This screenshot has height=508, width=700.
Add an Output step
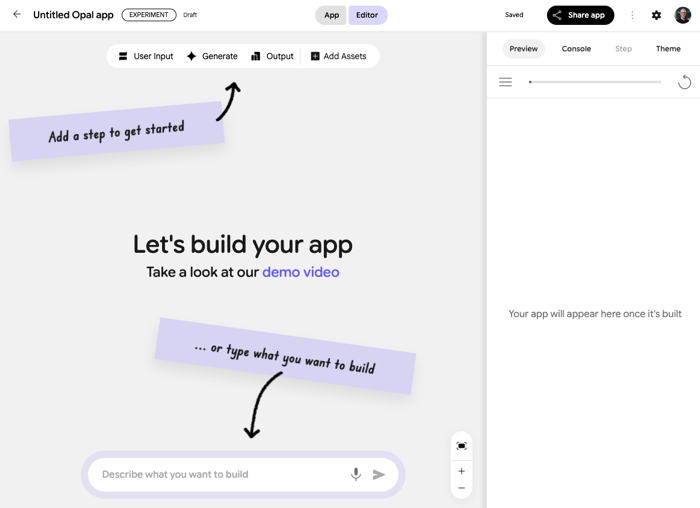pyautogui.click(x=272, y=56)
